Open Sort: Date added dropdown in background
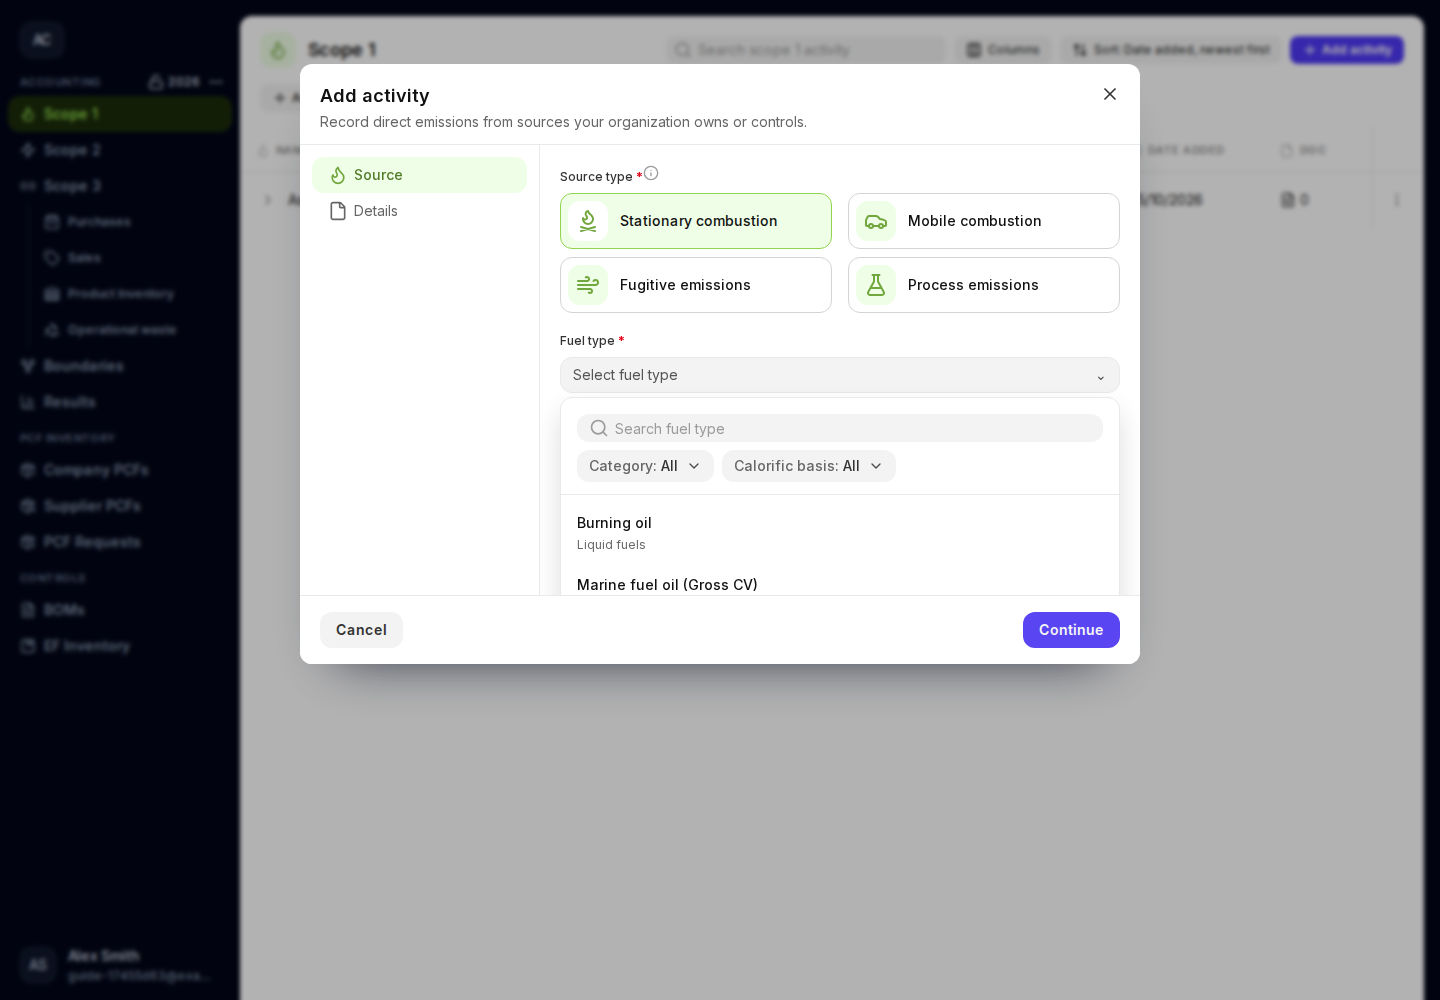The image size is (1440, 1000). pyautogui.click(x=1171, y=50)
